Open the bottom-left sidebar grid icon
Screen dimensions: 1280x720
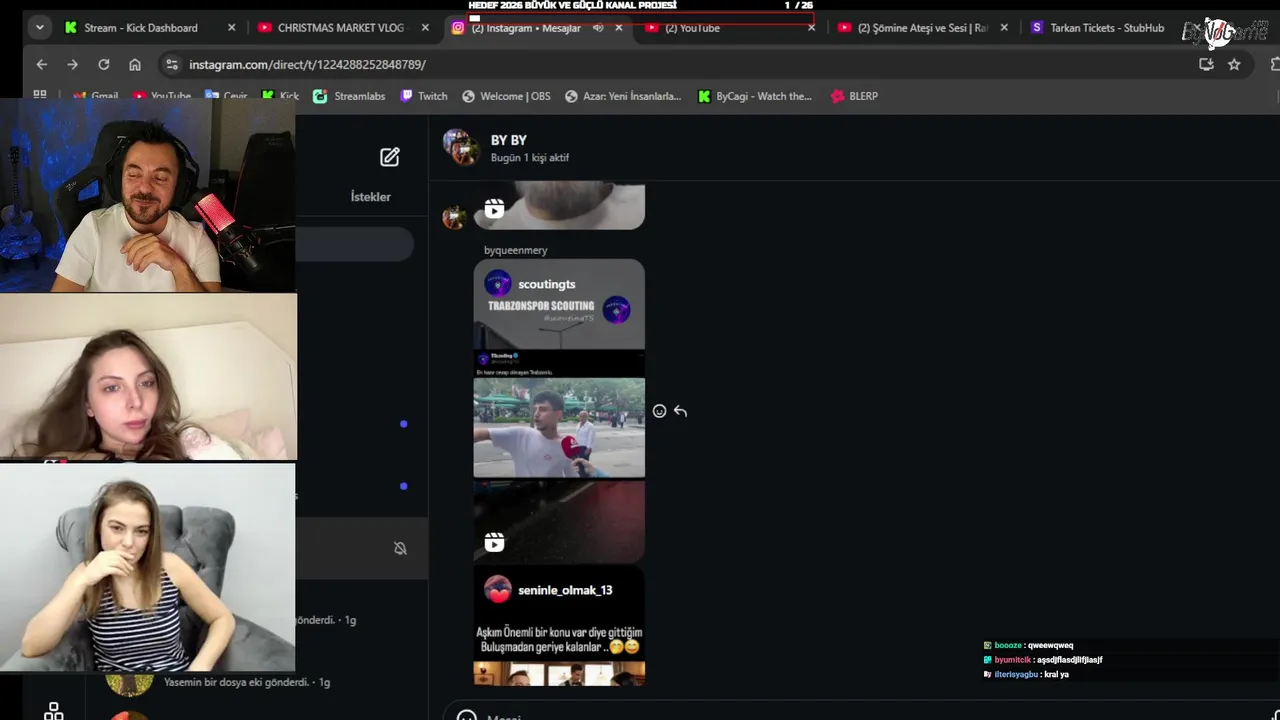tap(54, 711)
